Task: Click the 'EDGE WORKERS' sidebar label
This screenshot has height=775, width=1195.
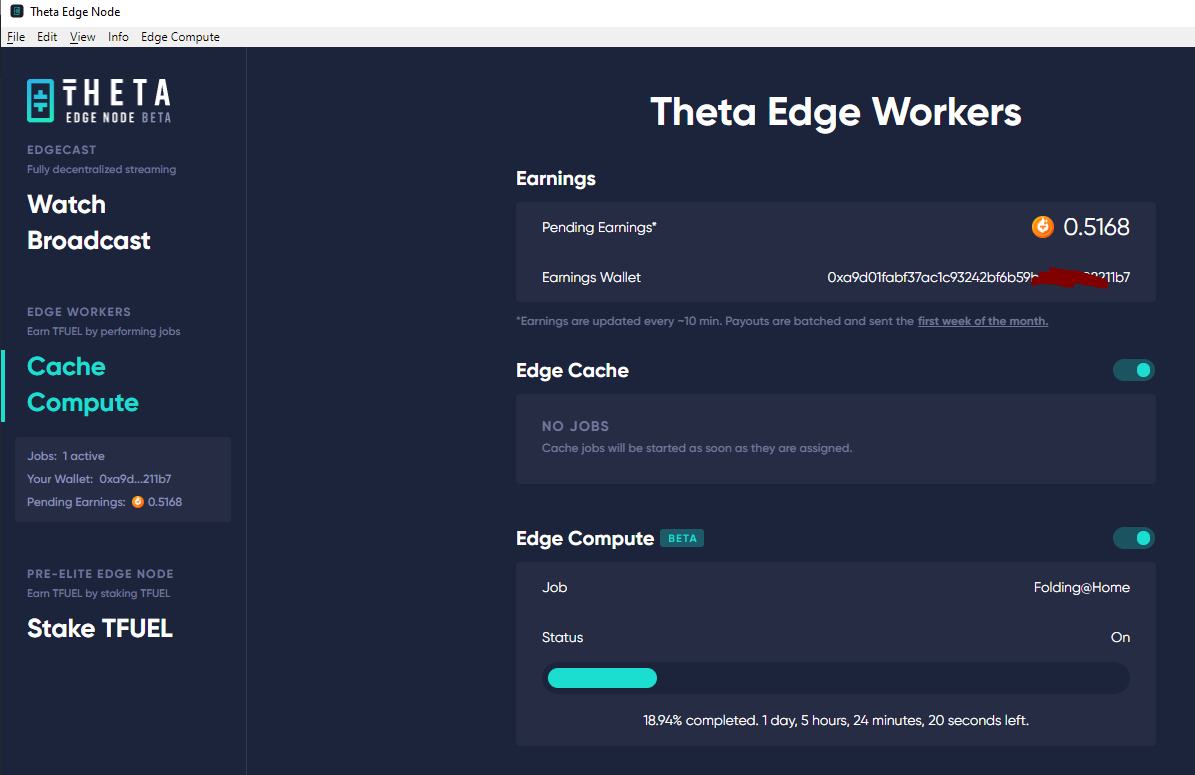Action: [x=79, y=312]
